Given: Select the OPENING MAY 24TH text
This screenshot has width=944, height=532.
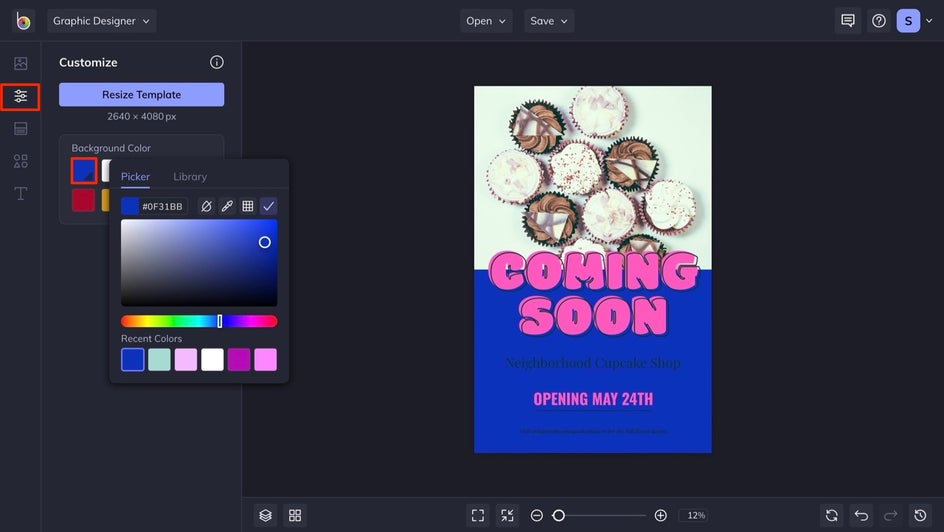Looking at the screenshot, I should coord(593,399).
